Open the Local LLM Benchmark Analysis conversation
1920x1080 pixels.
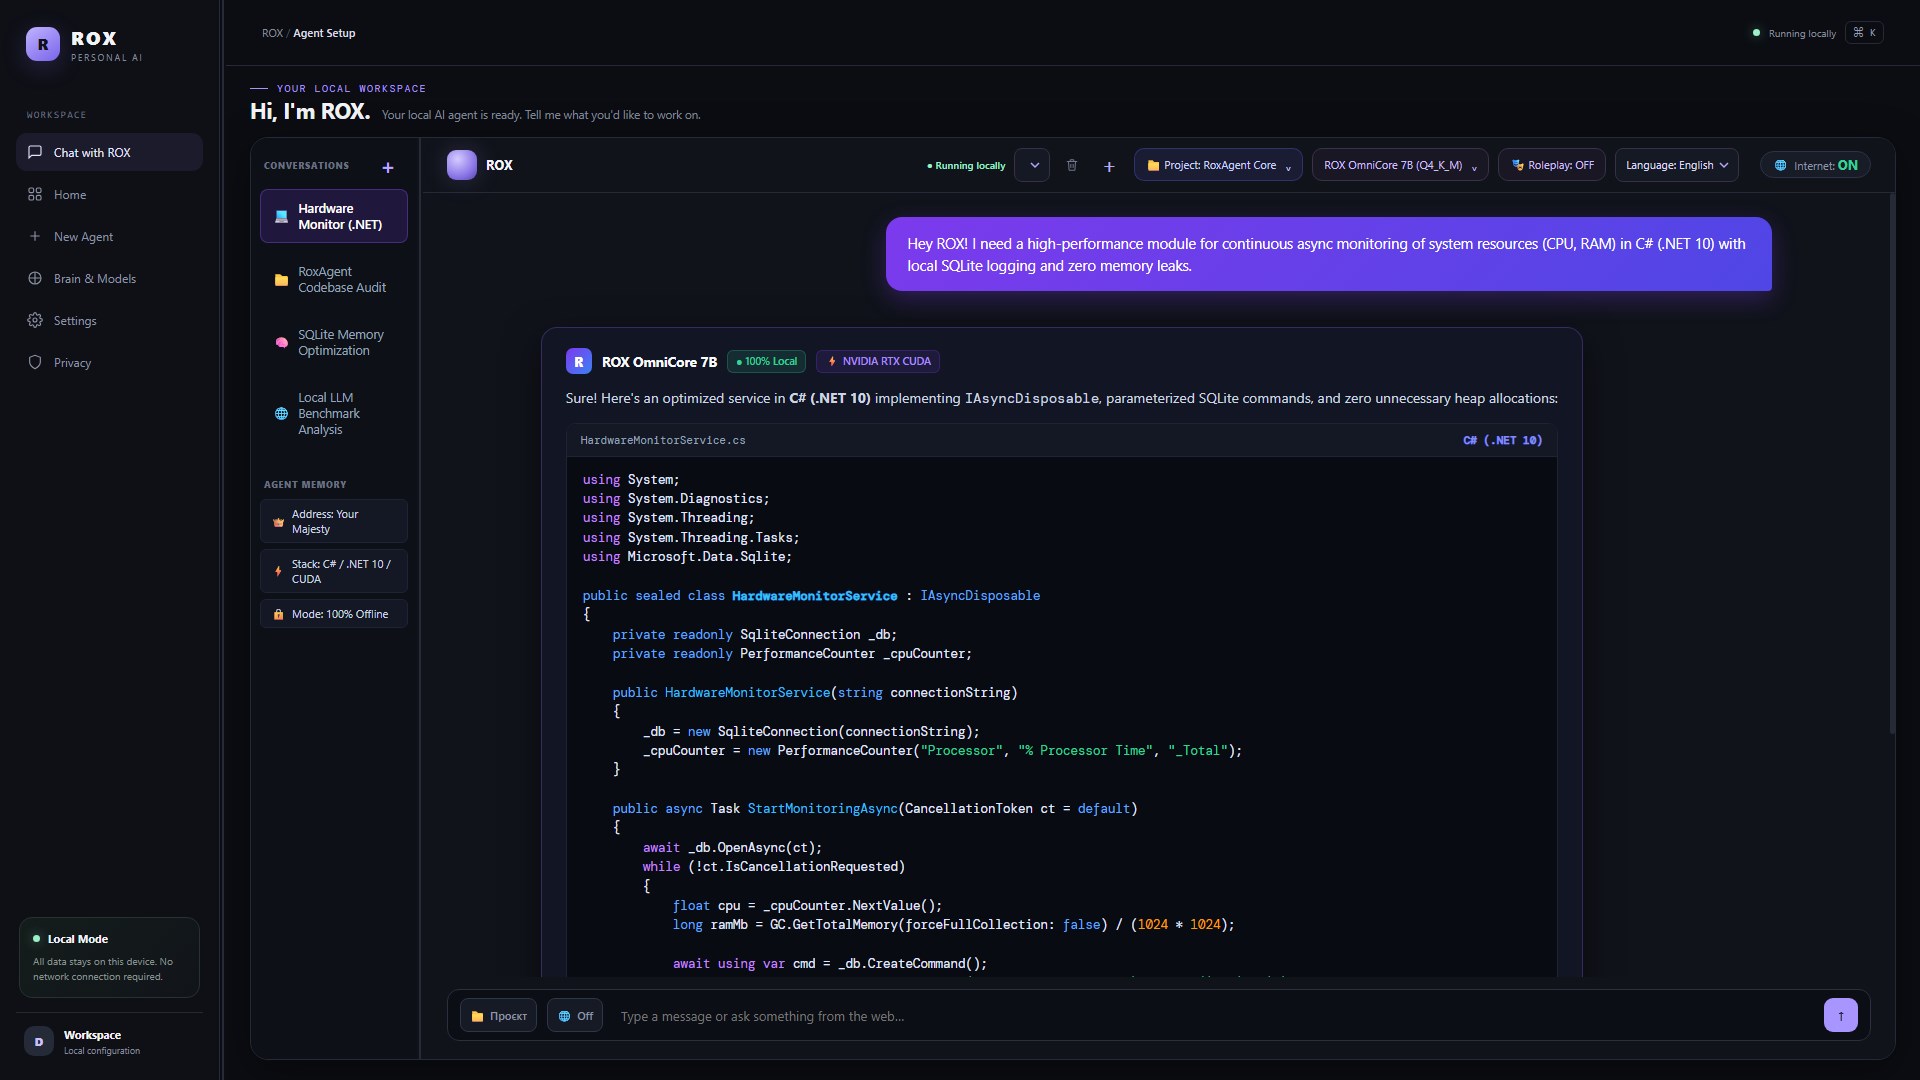tap(334, 414)
